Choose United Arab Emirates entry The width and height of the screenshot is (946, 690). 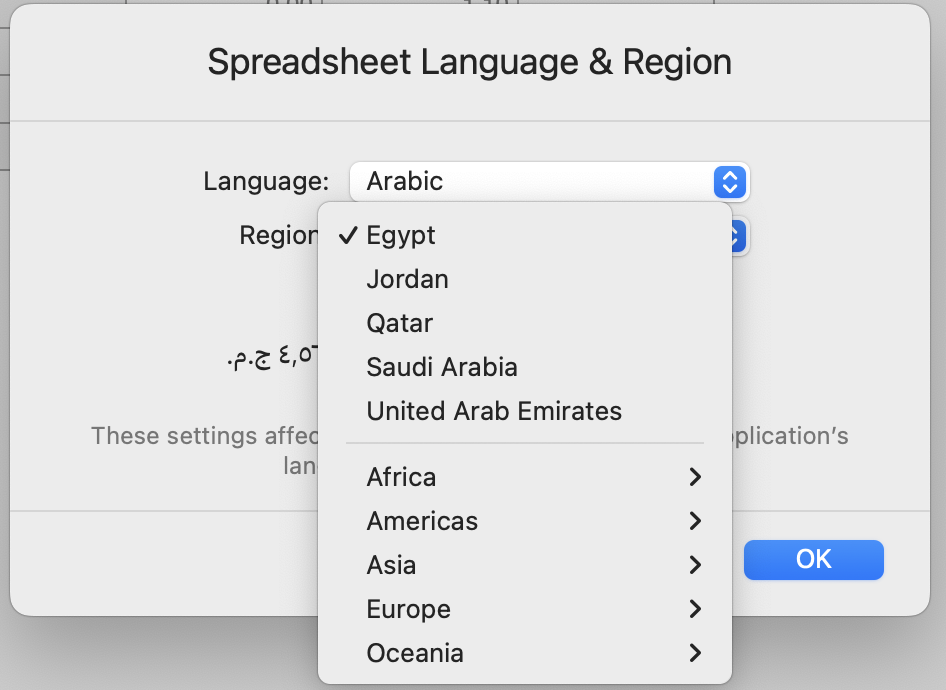(494, 411)
